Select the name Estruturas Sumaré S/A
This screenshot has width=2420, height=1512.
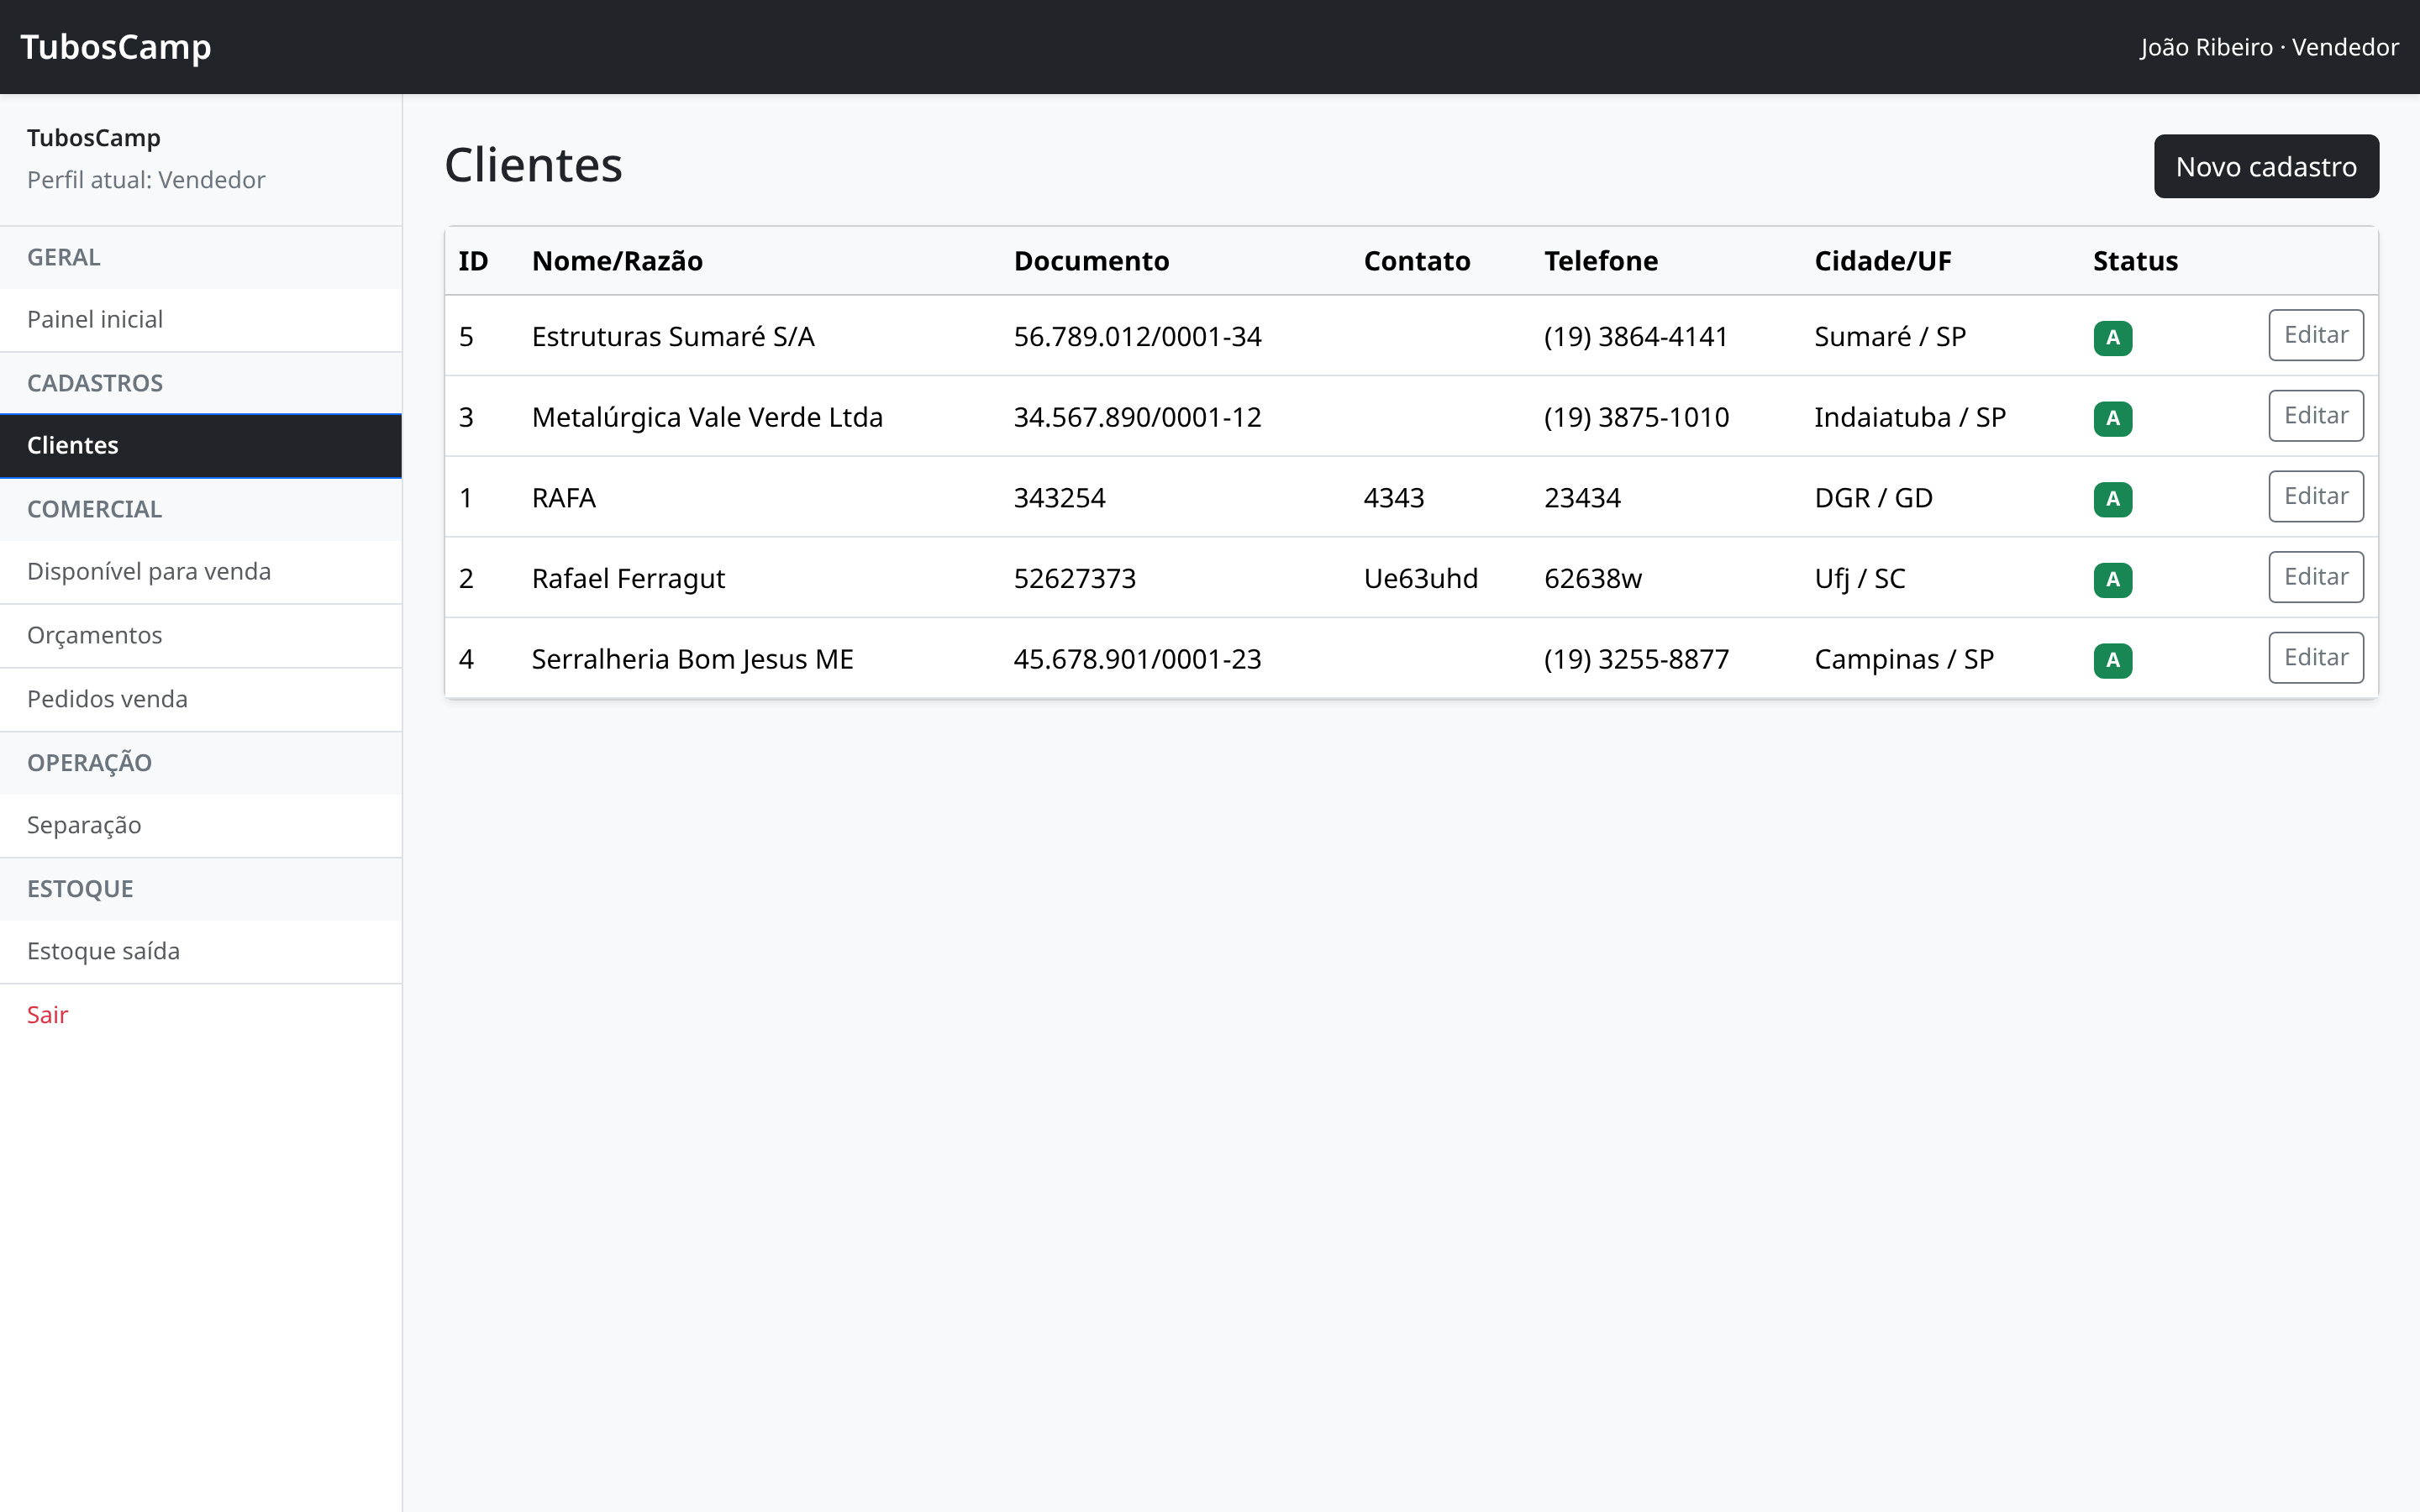pyautogui.click(x=673, y=337)
